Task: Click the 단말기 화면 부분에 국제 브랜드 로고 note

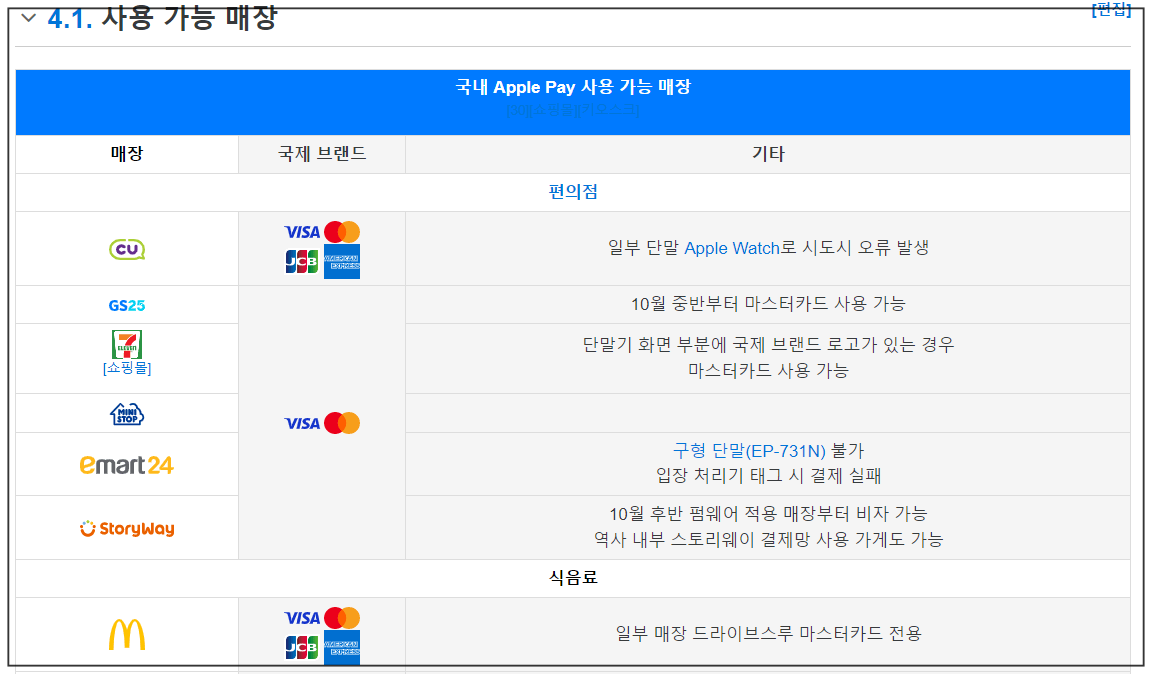Action: click(768, 345)
